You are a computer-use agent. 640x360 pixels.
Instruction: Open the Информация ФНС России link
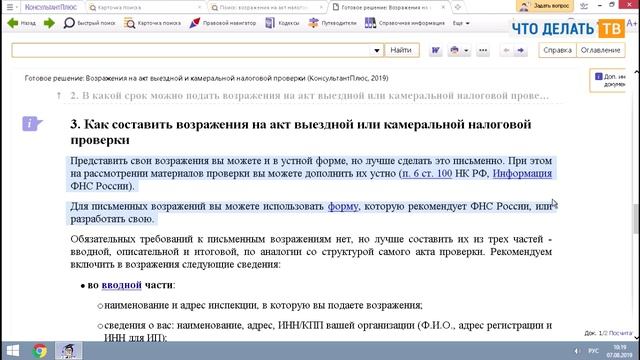click(522, 173)
